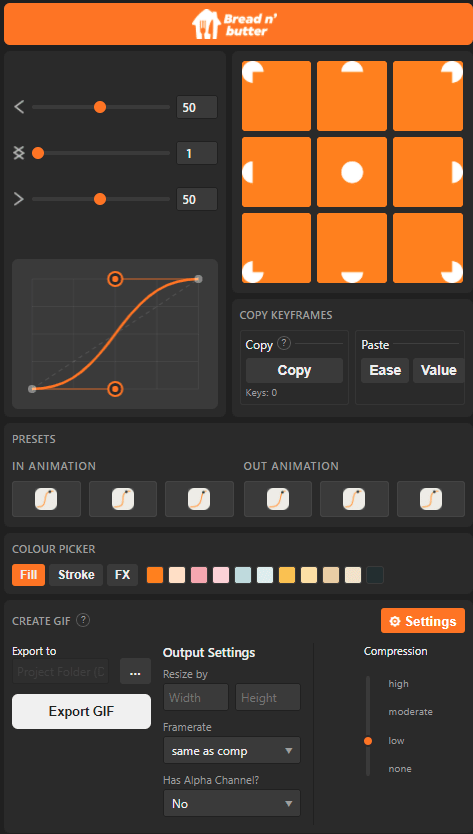Pick the golden yellow colour swatch
This screenshot has width=473, height=834.
click(x=287, y=575)
